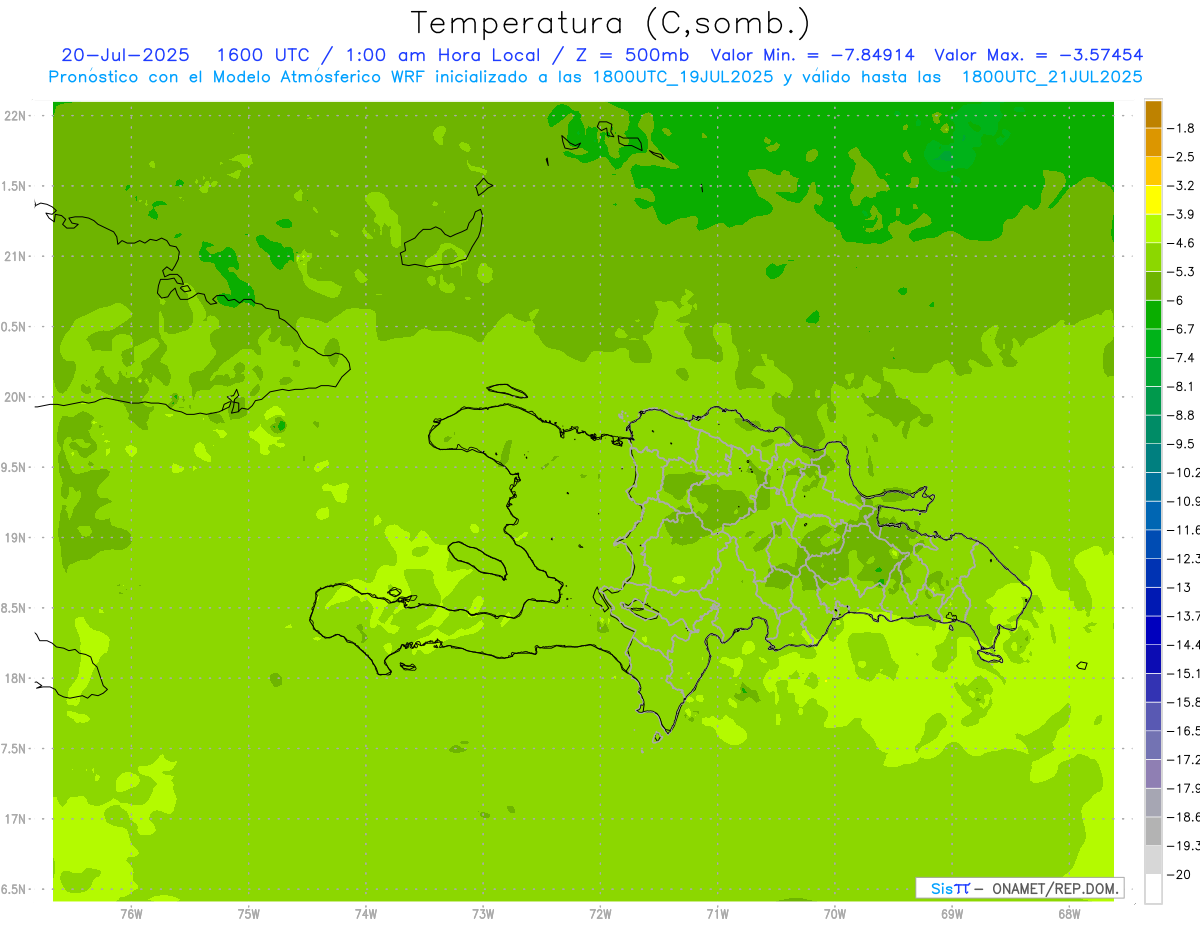Click the '68W' longitude axis label
The image size is (1200, 927).
[x=1069, y=913]
